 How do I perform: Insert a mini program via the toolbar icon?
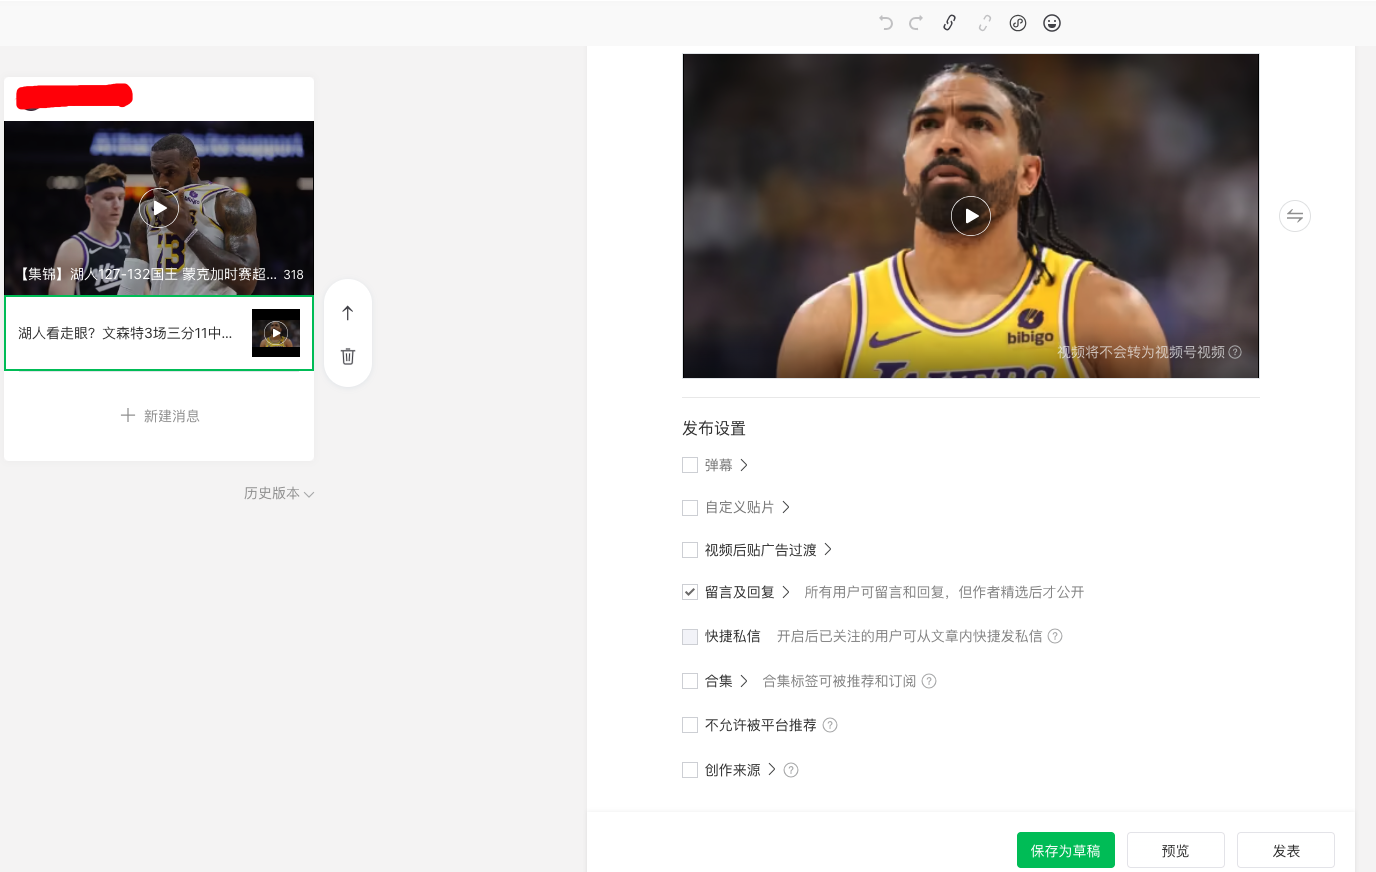point(1018,23)
